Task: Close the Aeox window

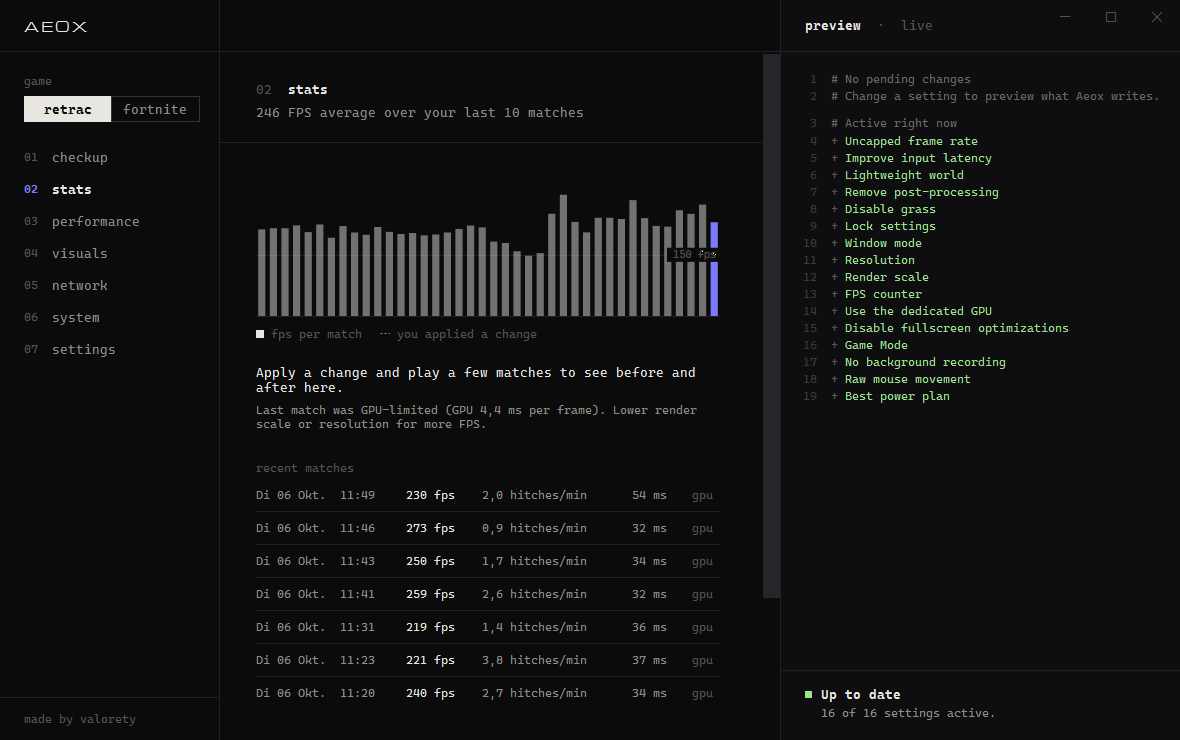Action: 1157,17
